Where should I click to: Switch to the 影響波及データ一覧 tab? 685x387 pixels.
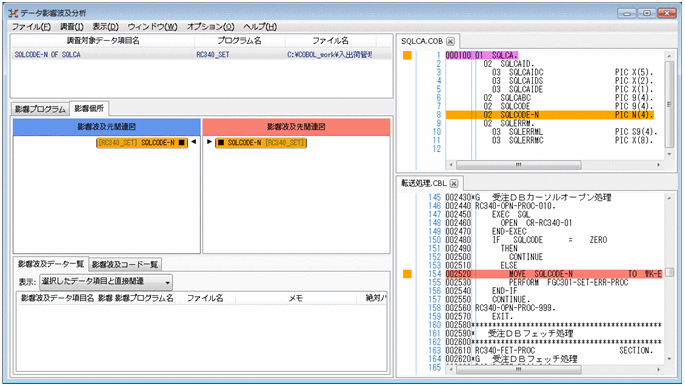[51, 264]
